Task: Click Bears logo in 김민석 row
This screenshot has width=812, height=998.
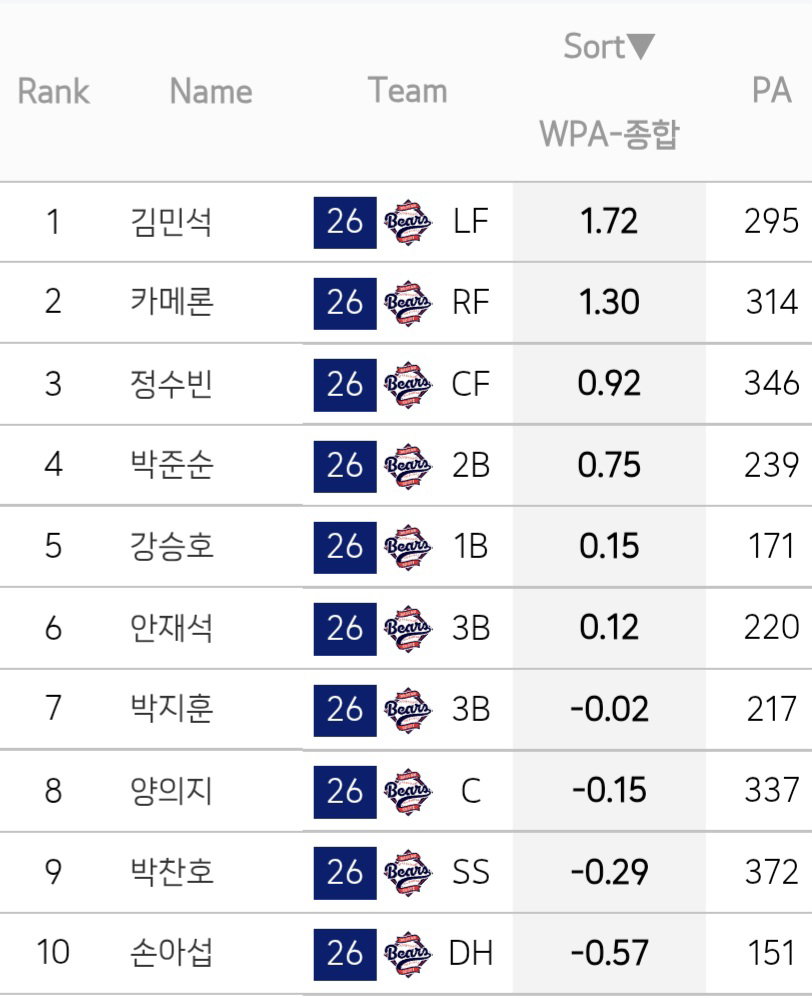Action: click(x=407, y=222)
